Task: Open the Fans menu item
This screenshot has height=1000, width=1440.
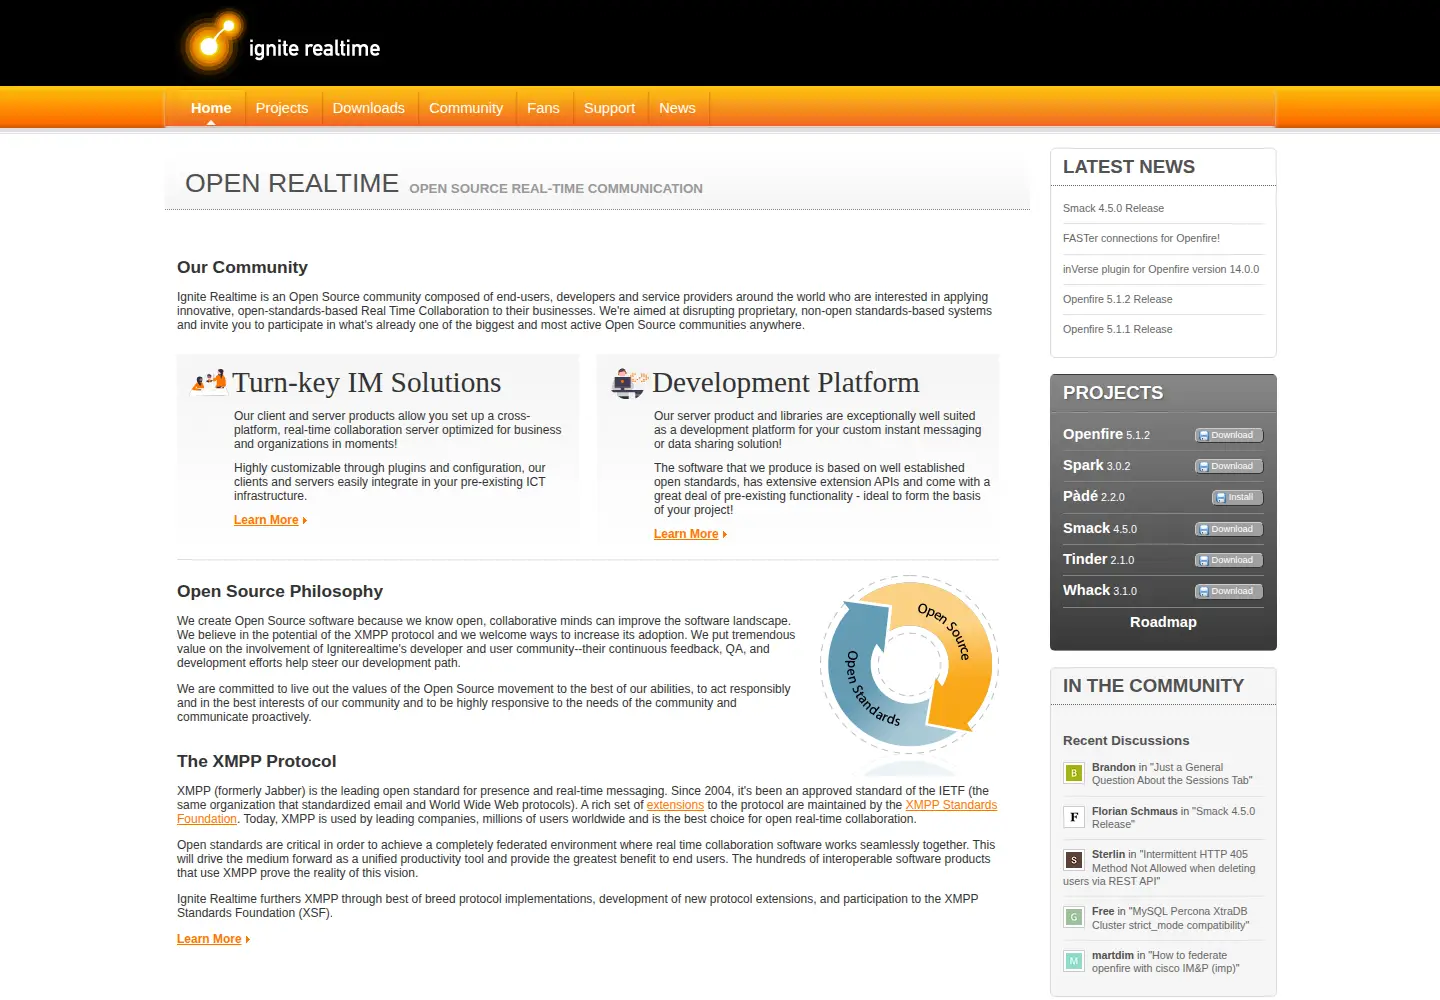Action: (543, 108)
